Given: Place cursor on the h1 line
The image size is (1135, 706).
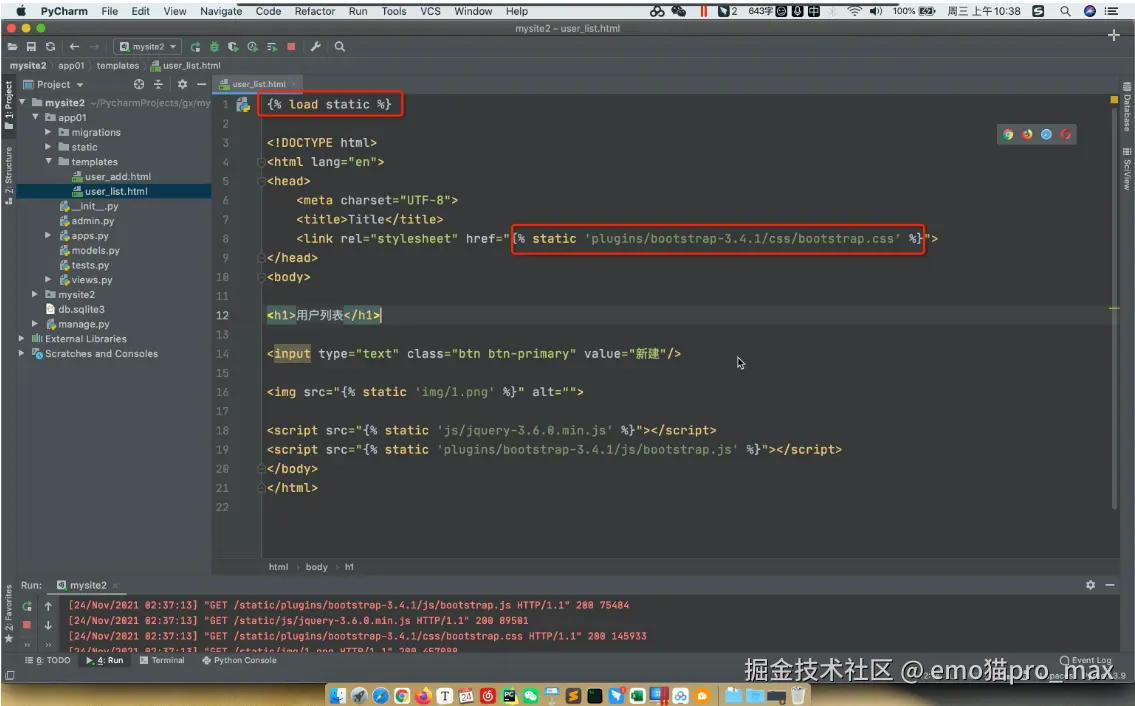Looking at the screenshot, I should coord(324,315).
